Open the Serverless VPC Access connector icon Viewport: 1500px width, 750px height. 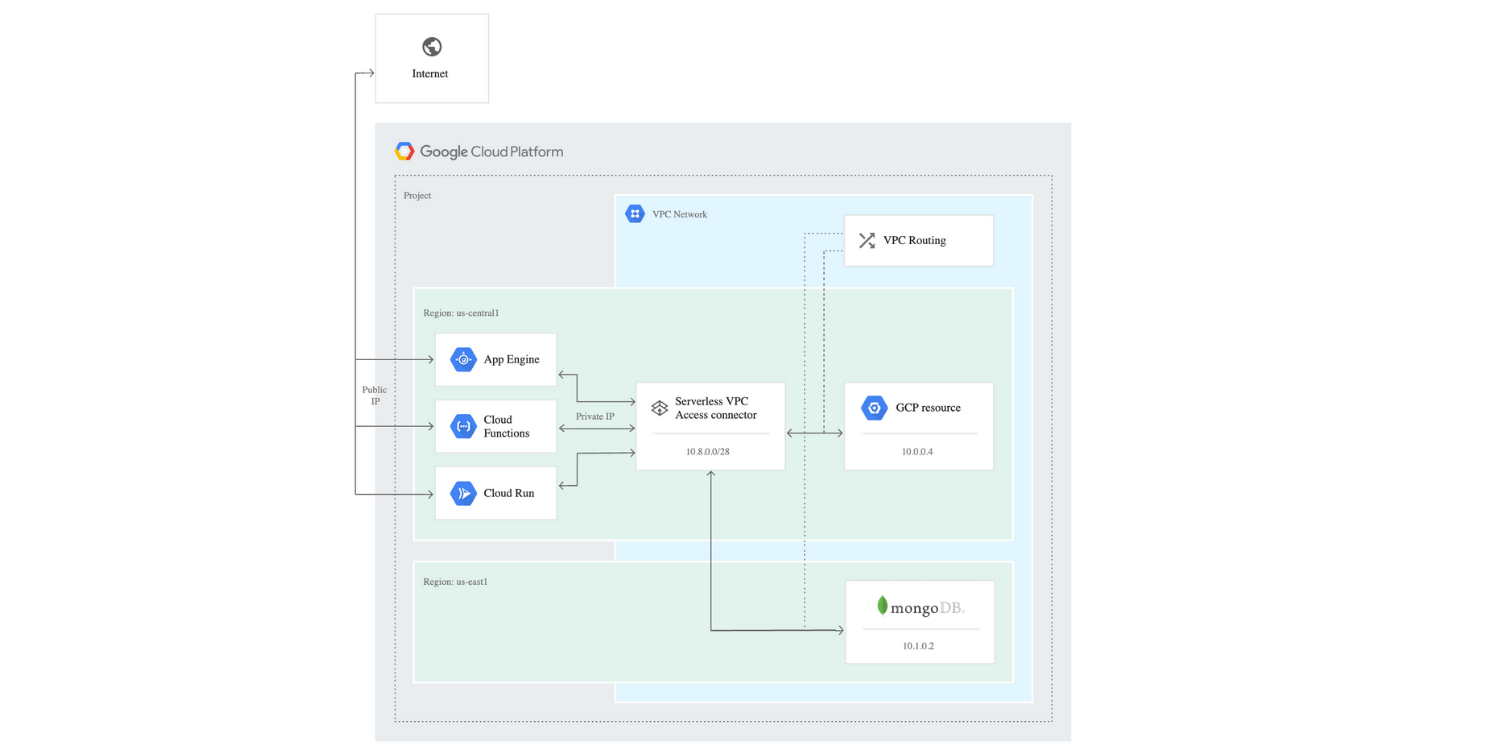tap(659, 408)
